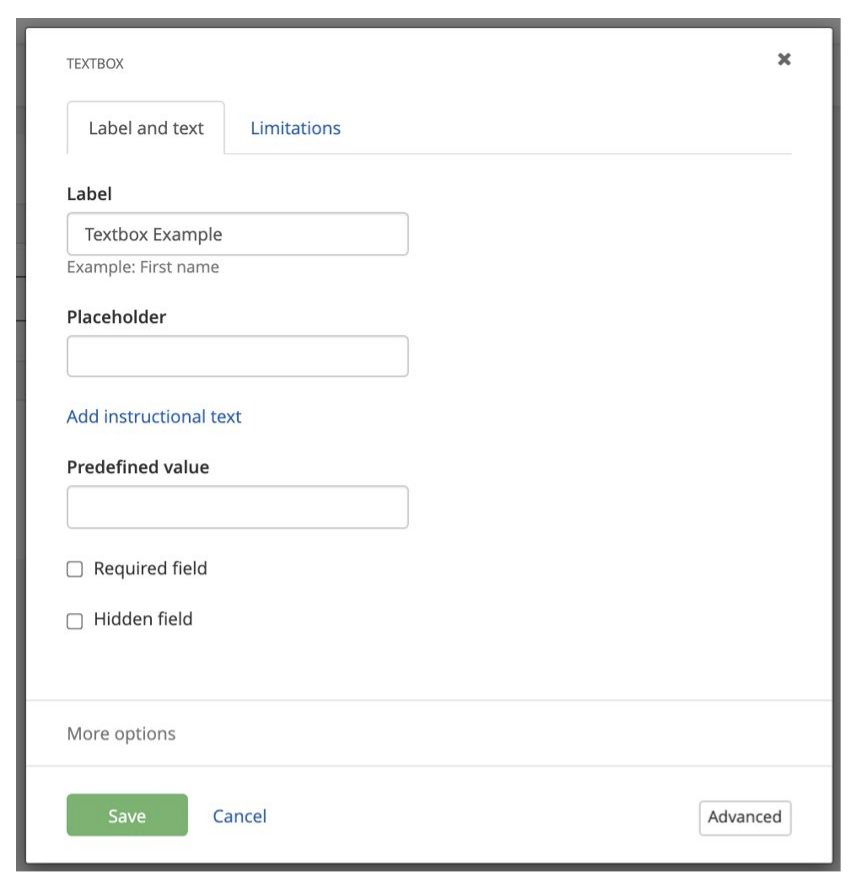The image size is (862, 890).
Task: Click the bold "Placeholder" field heading
Action: (x=116, y=317)
